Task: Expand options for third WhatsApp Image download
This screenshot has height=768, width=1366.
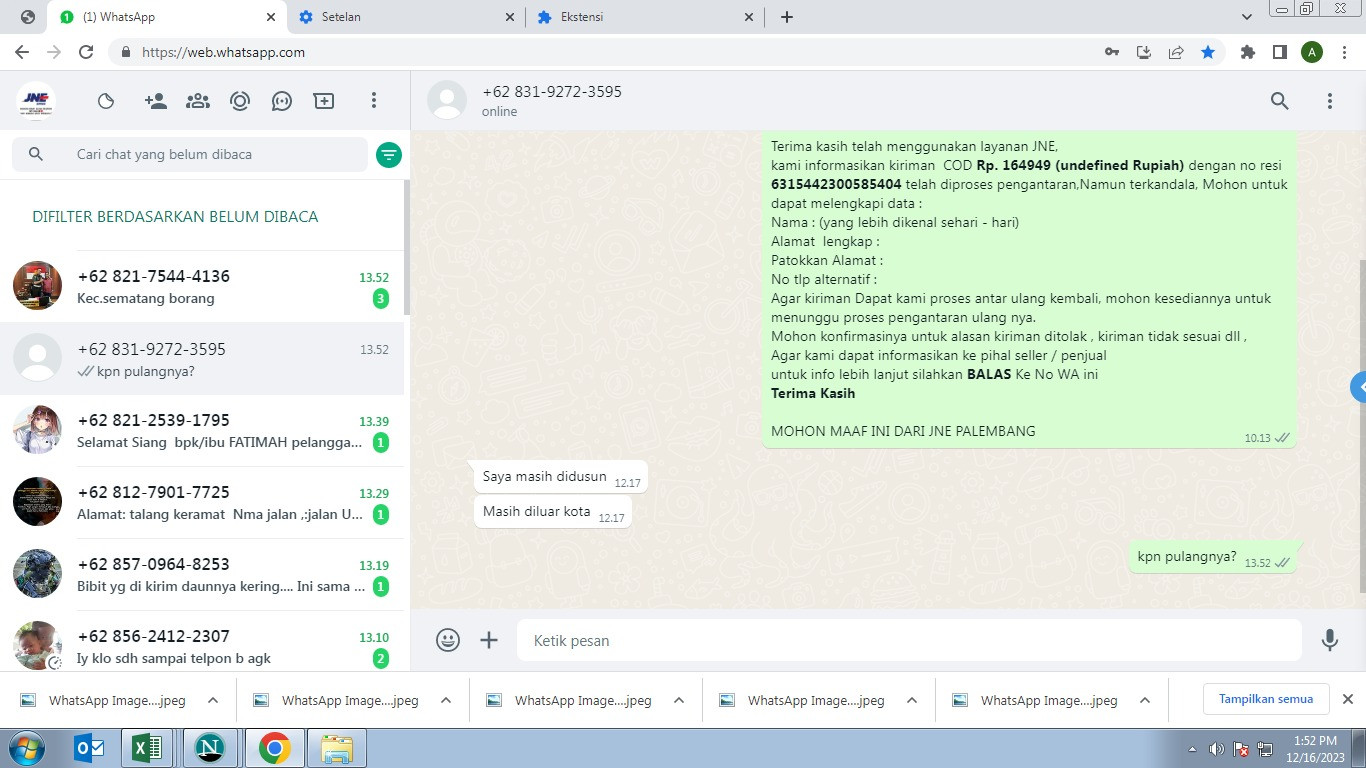Action: point(679,700)
